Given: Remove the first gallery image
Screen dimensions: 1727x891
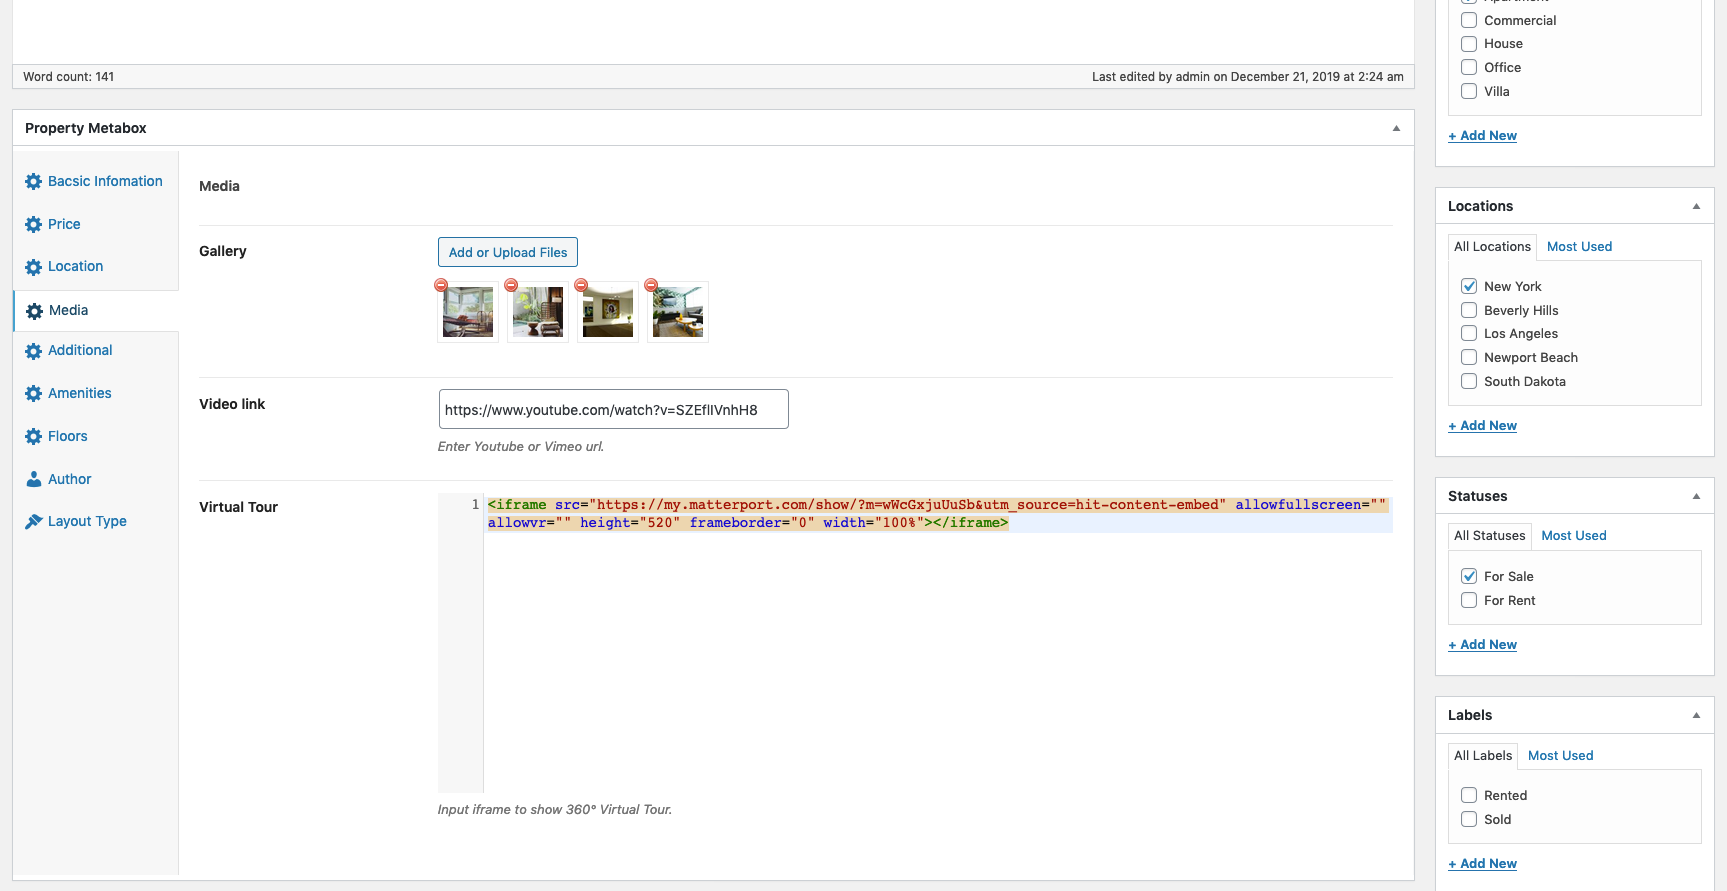Looking at the screenshot, I should pos(441,286).
